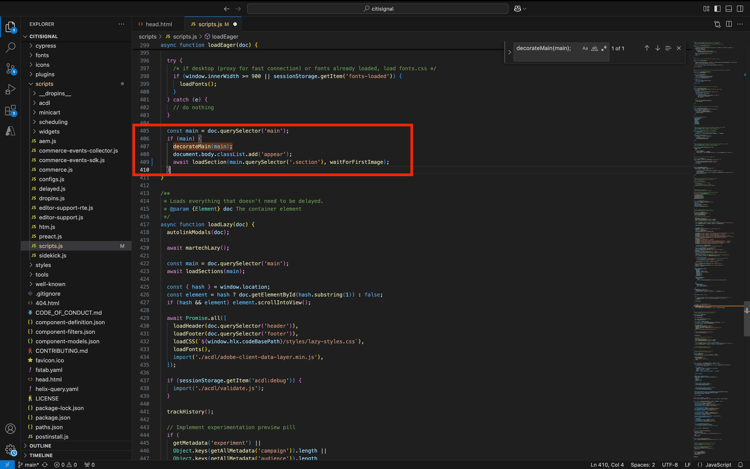Open the Search view in activity bar
Image resolution: width=750 pixels, height=469 pixels.
click(x=11, y=47)
